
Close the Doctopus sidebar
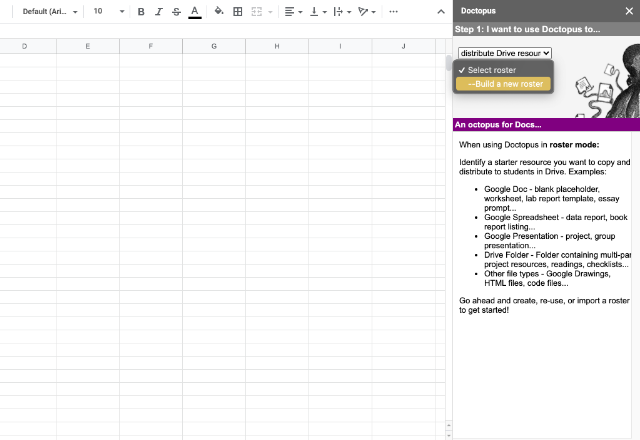tap(629, 11)
